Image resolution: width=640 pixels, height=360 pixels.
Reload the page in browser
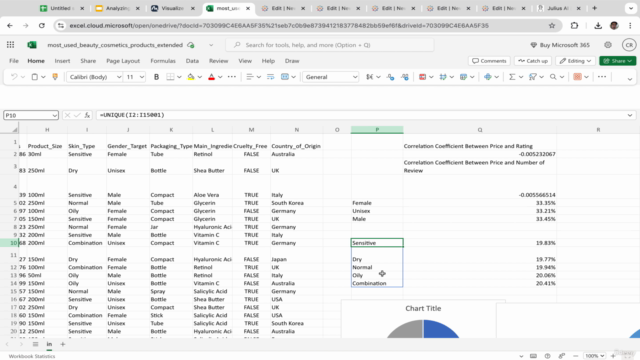(42, 26)
